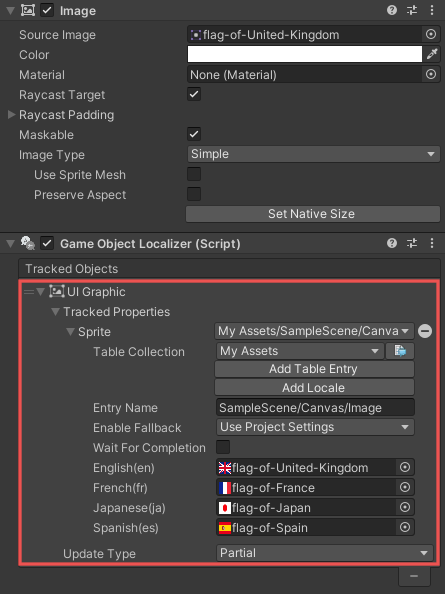445x594 pixels.
Task: Click the United Kingdom flag thumbnail
Action: pyautogui.click(x=225, y=468)
